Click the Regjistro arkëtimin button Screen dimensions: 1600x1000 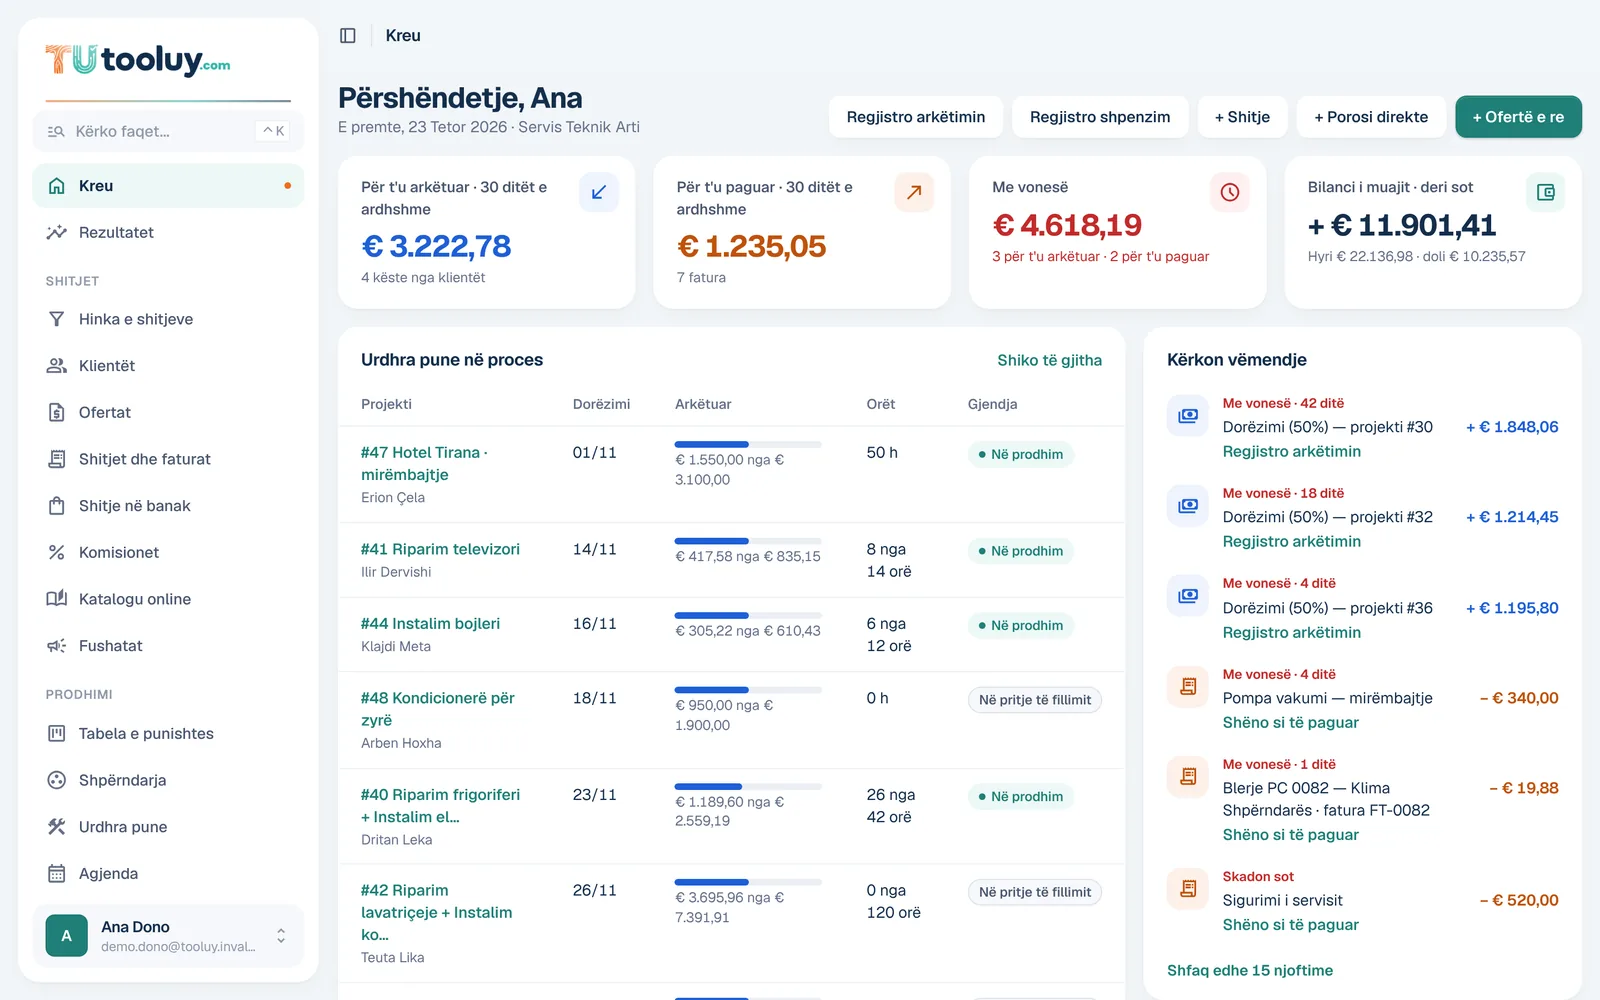click(x=915, y=117)
